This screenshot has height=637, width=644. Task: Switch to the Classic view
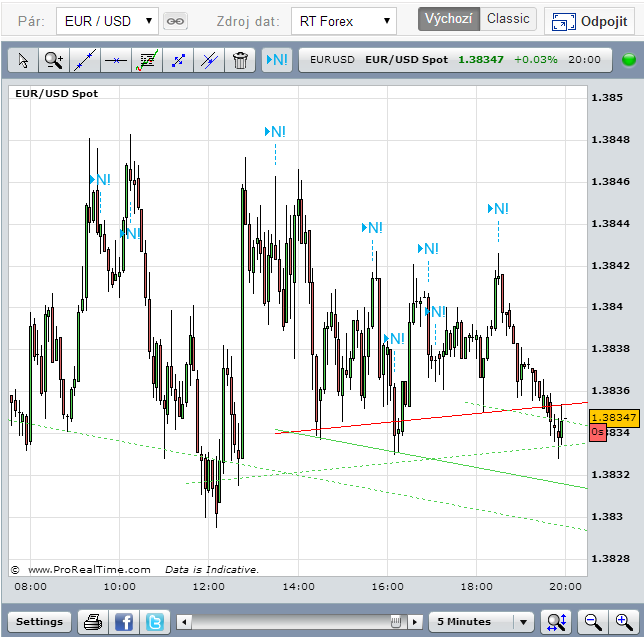click(508, 19)
